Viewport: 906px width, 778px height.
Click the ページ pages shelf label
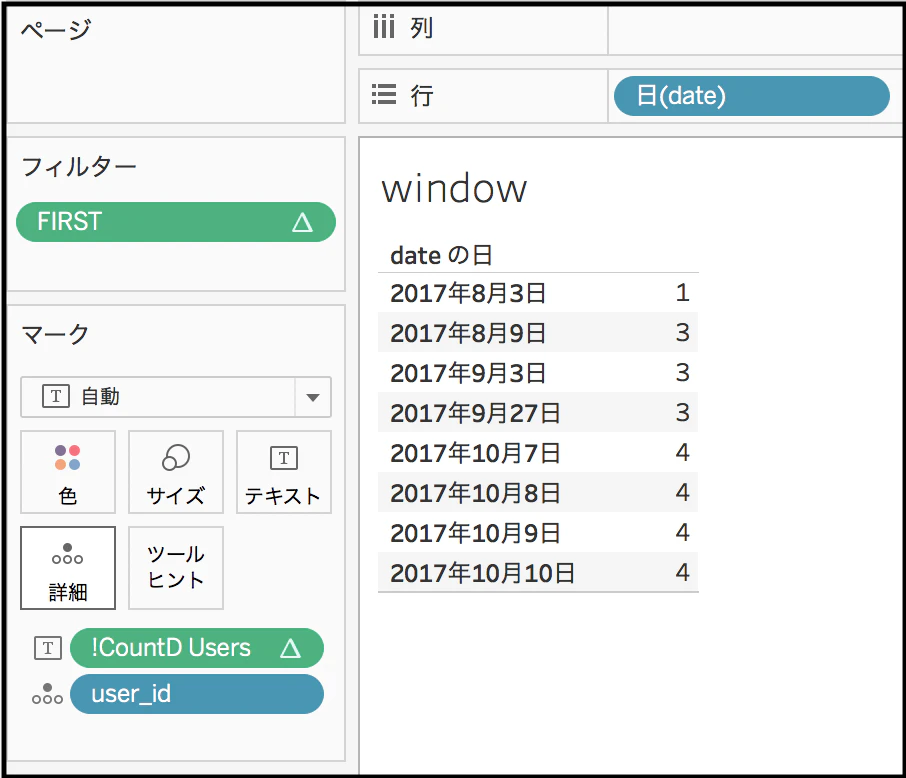tap(56, 29)
